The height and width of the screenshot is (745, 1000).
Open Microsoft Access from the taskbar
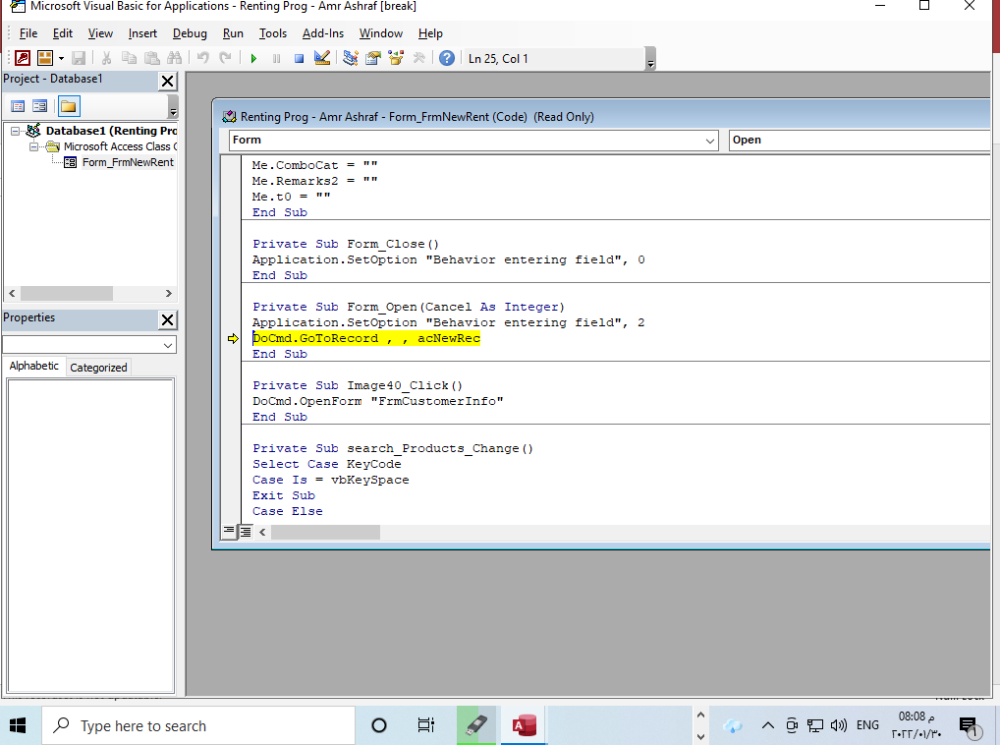click(524, 726)
